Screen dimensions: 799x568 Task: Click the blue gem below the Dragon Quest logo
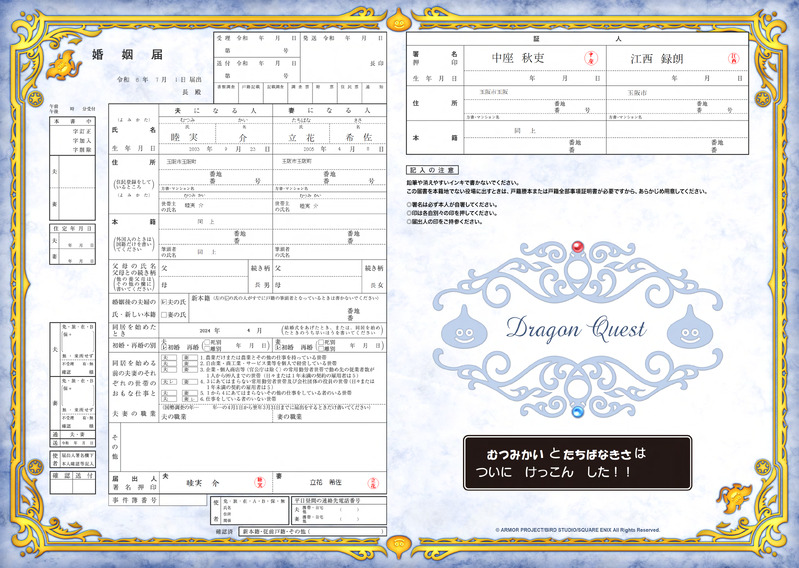(577, 412)
